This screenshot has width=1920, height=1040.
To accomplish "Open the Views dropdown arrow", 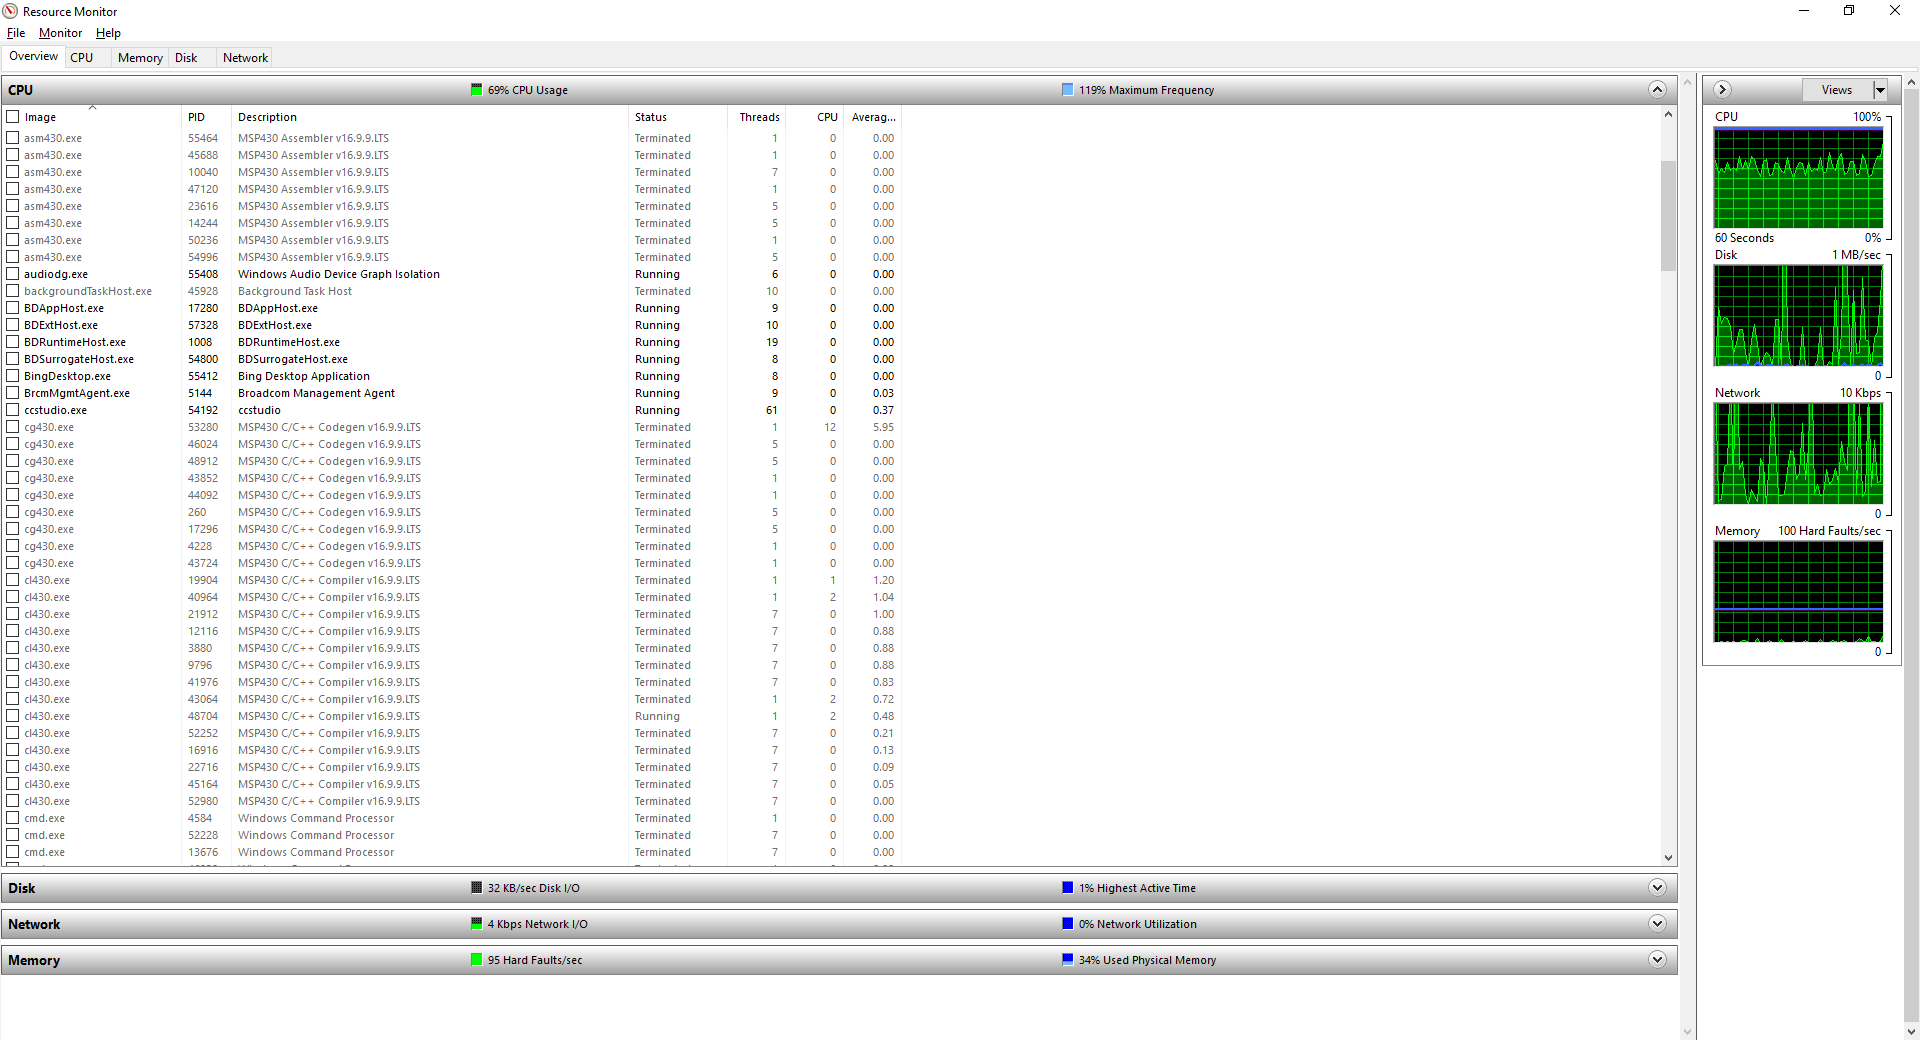I will tap(1880, 90).
